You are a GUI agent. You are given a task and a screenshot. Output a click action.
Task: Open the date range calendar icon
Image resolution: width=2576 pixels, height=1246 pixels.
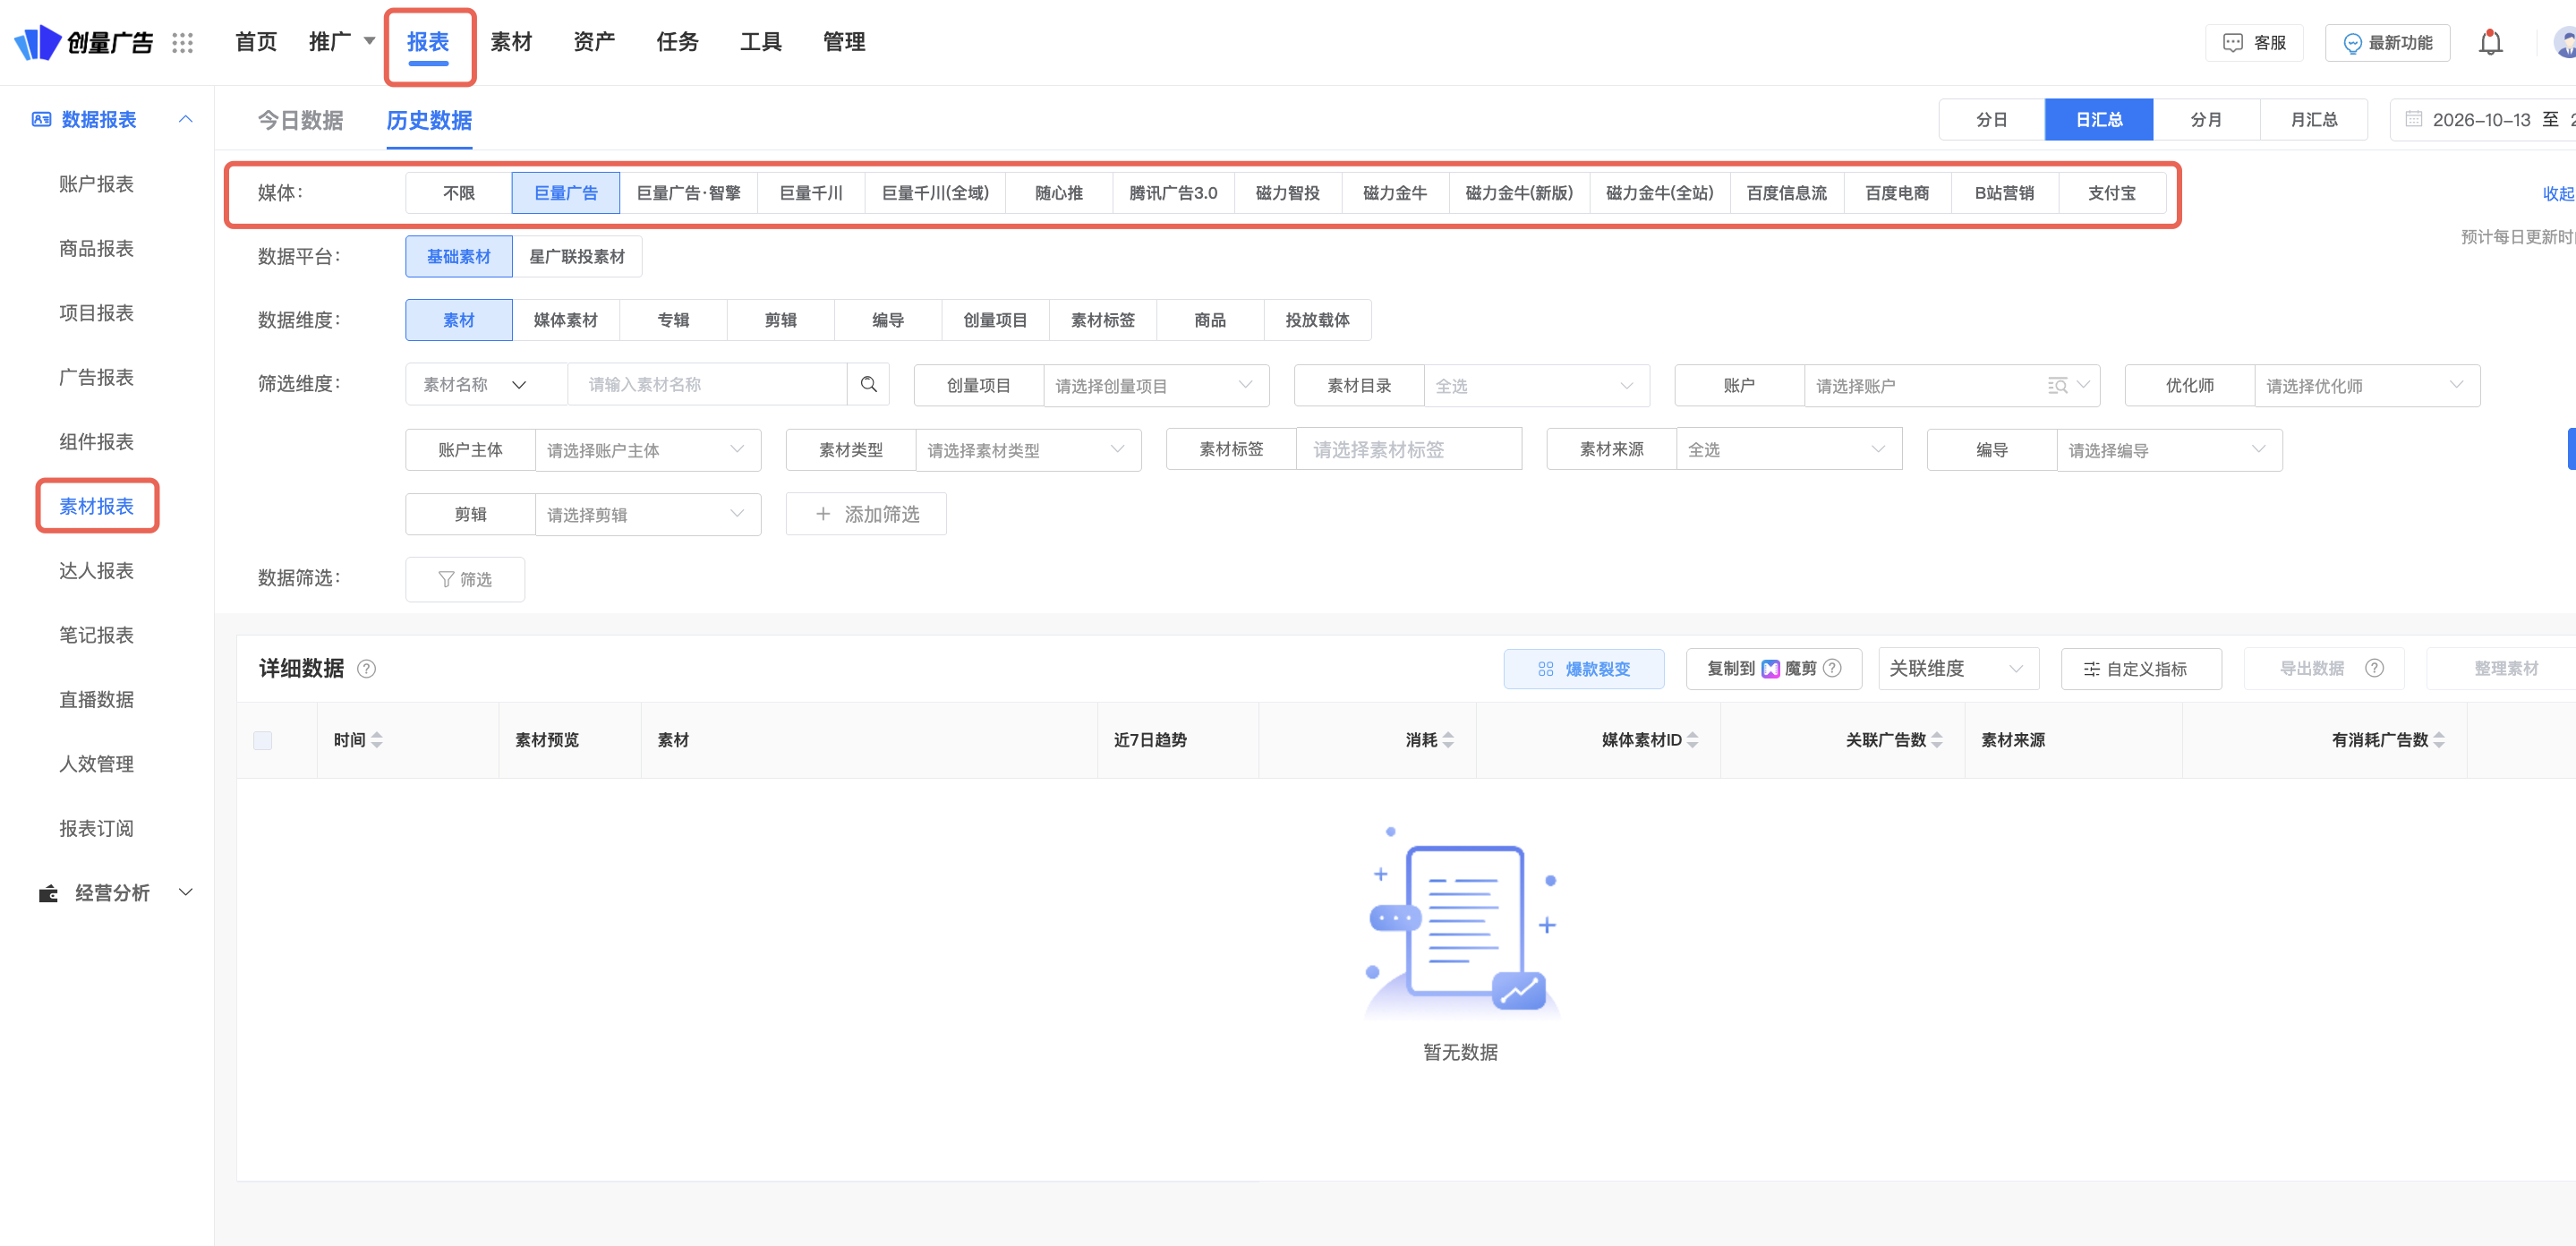click(2413, 119)
